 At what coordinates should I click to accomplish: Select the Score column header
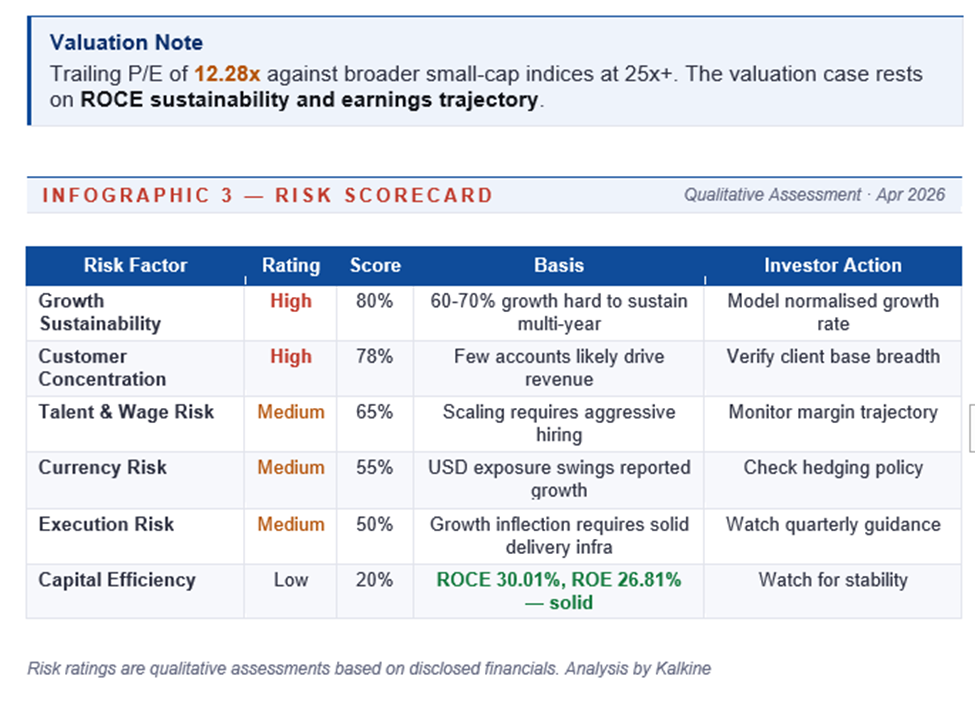tap(375, 266)
